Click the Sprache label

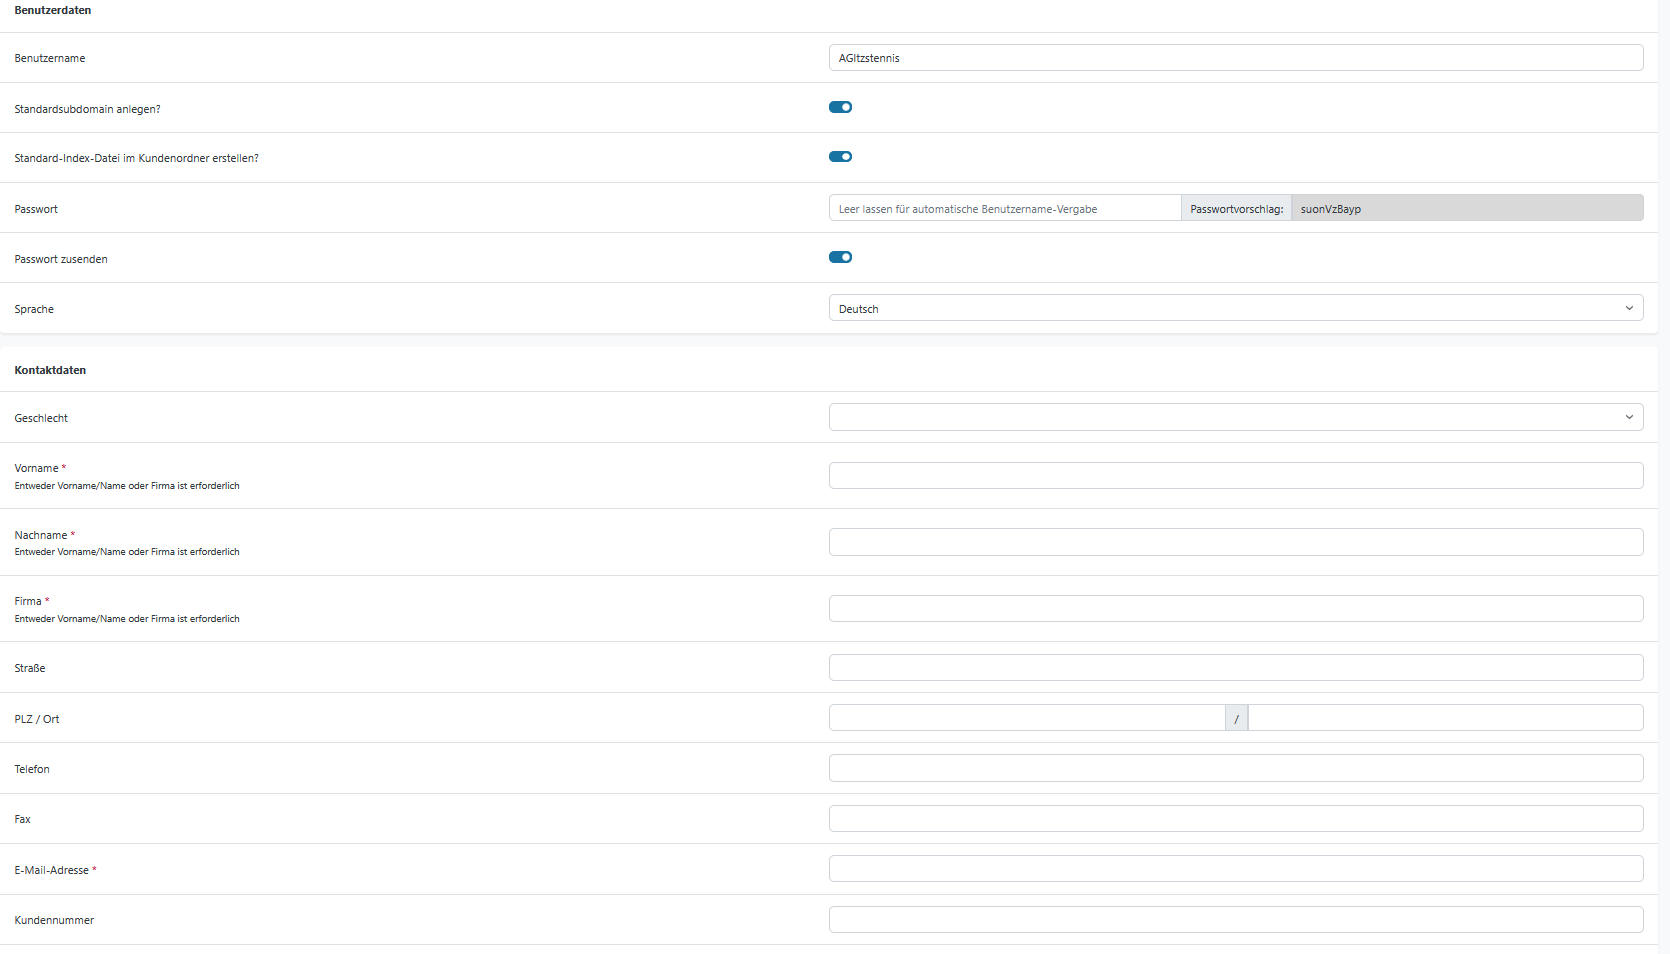(x=34, y=309)
